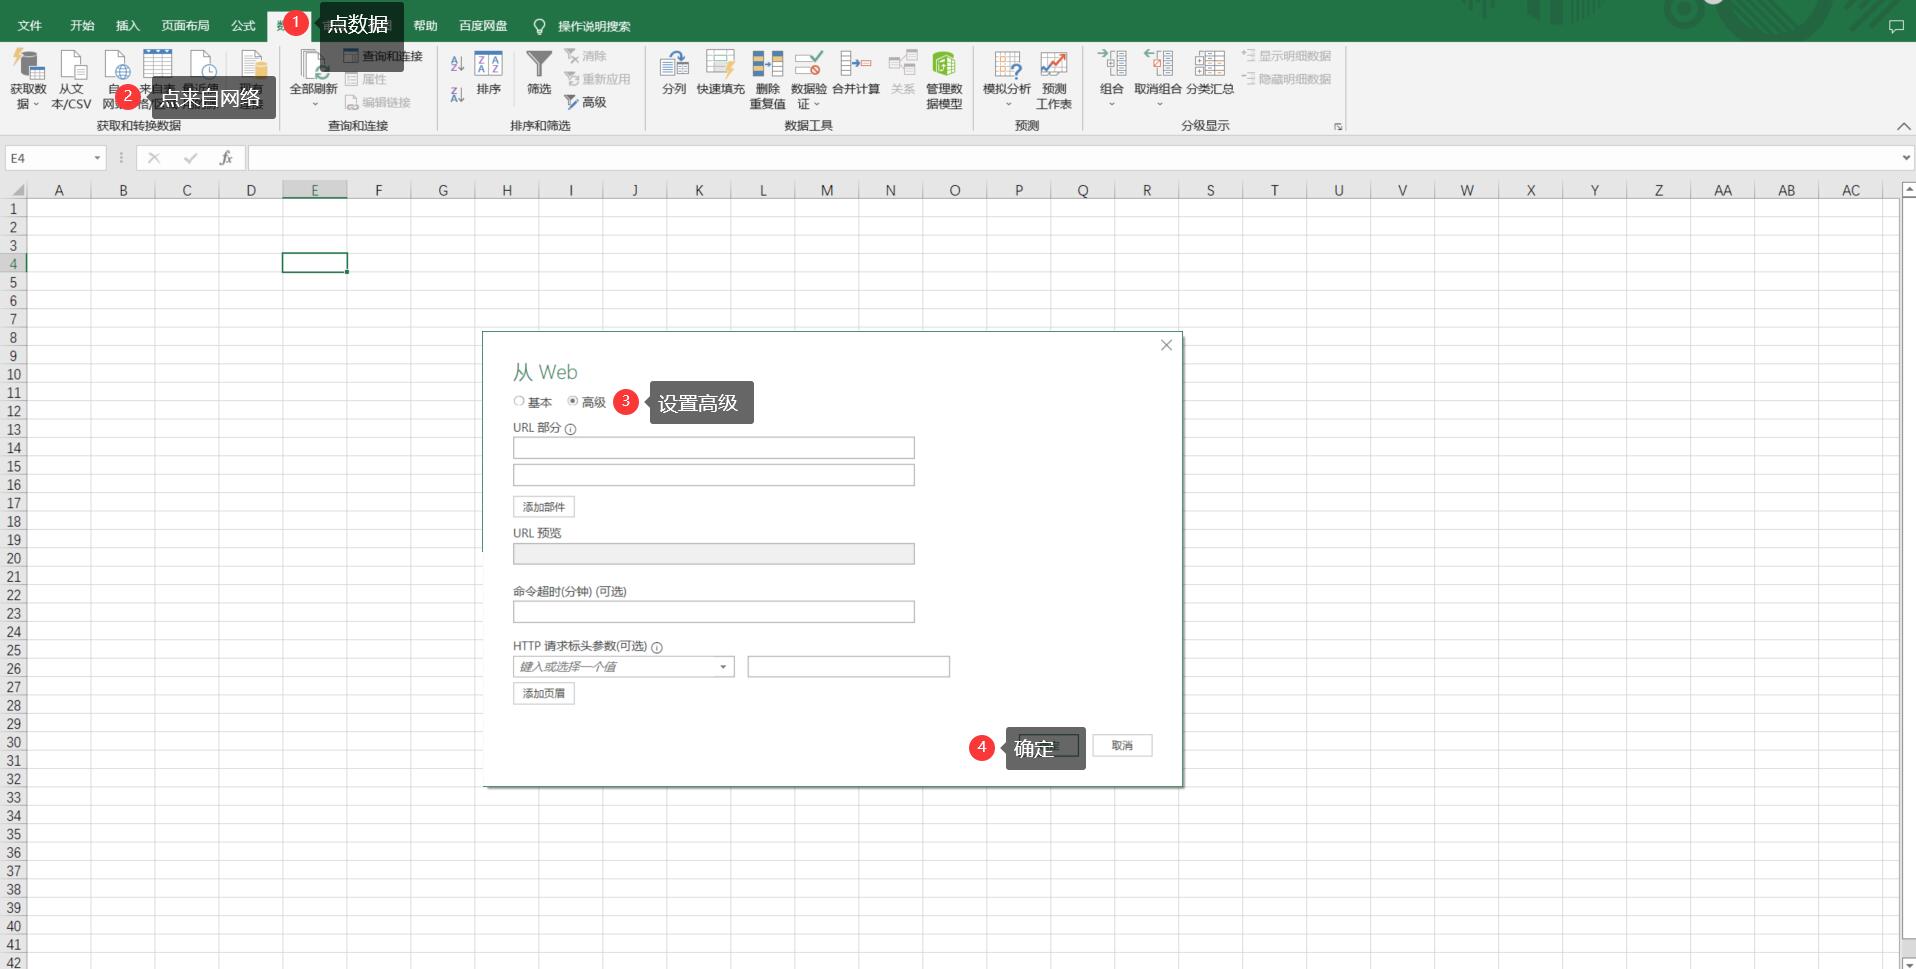Image resolution: width=1916 pixels, height=969 pixels.
Task: Expand the 取消组合 dropdown arrow
Action: tap(1159, 104)
